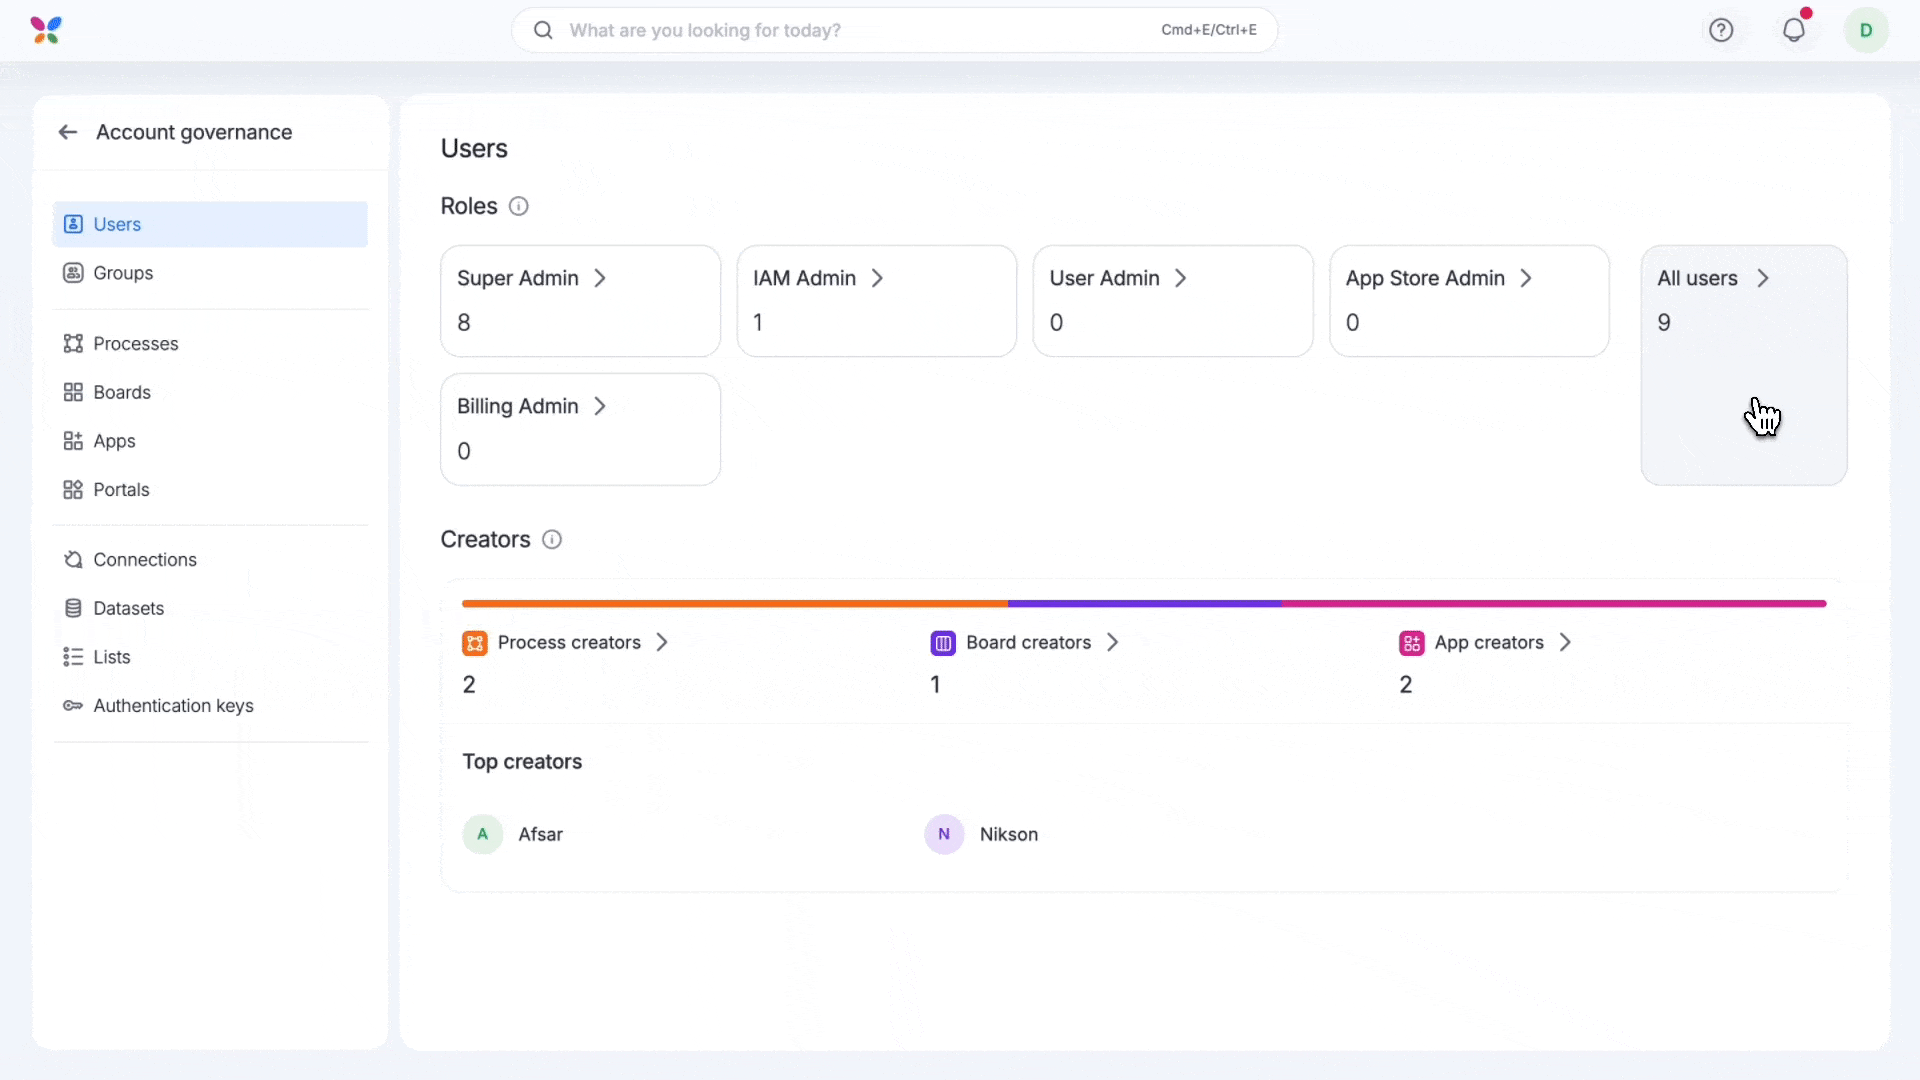Image resolution: width=1920 pixels, height=1080 pixels.
Task: Click the Roles info icon
Action: [x=518, y=206]
